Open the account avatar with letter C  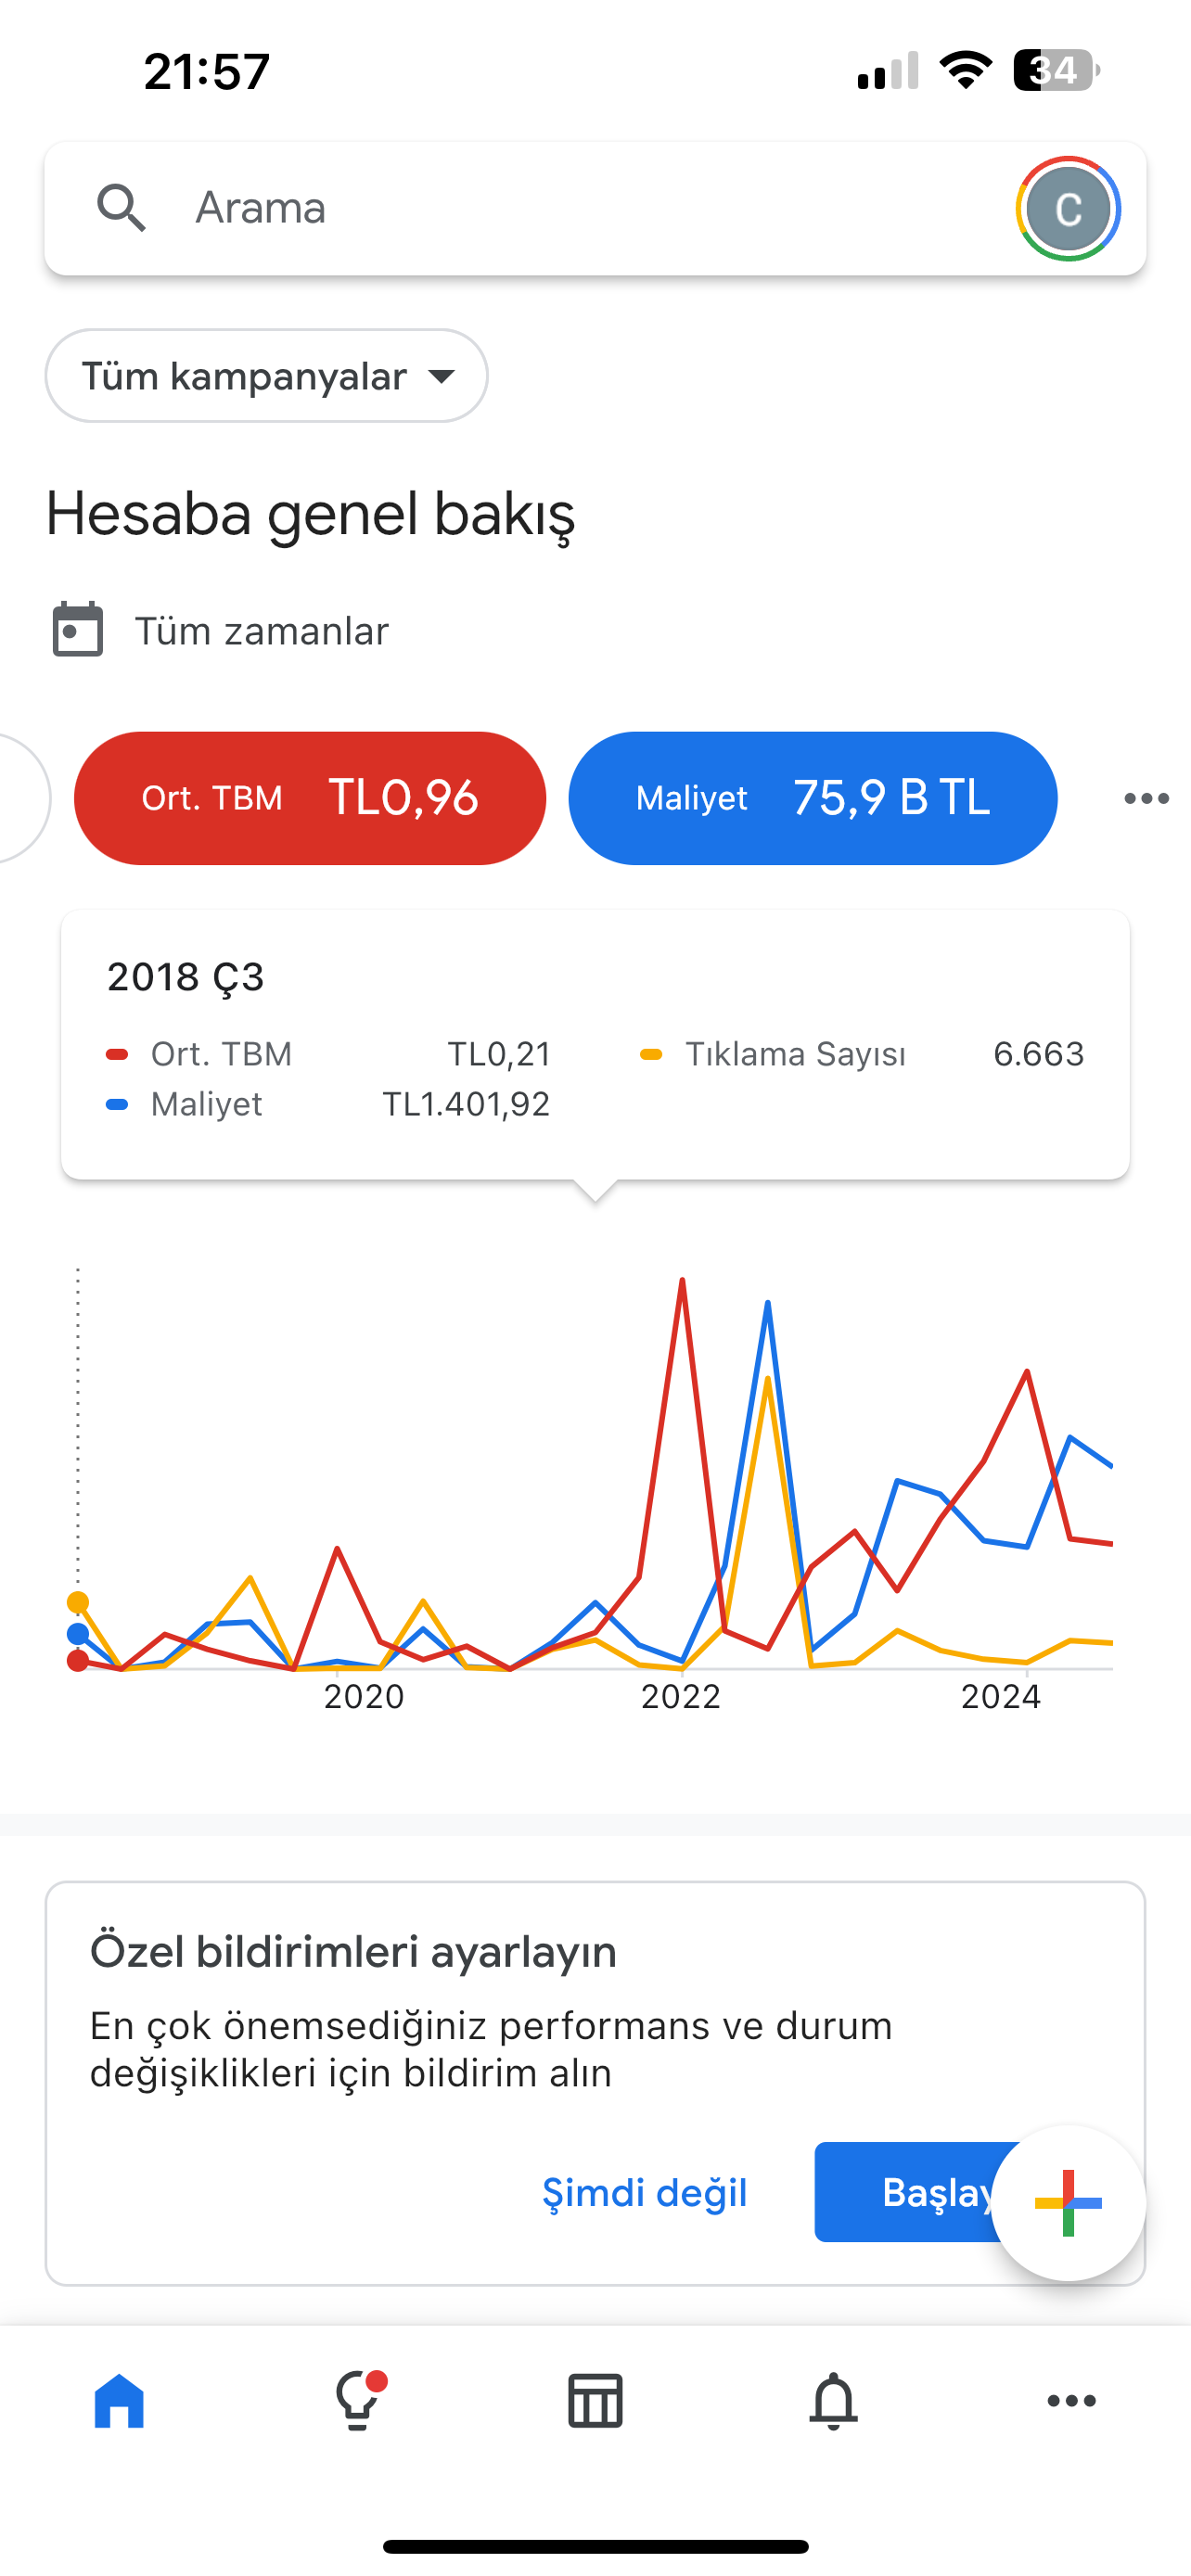(1068, 209)
